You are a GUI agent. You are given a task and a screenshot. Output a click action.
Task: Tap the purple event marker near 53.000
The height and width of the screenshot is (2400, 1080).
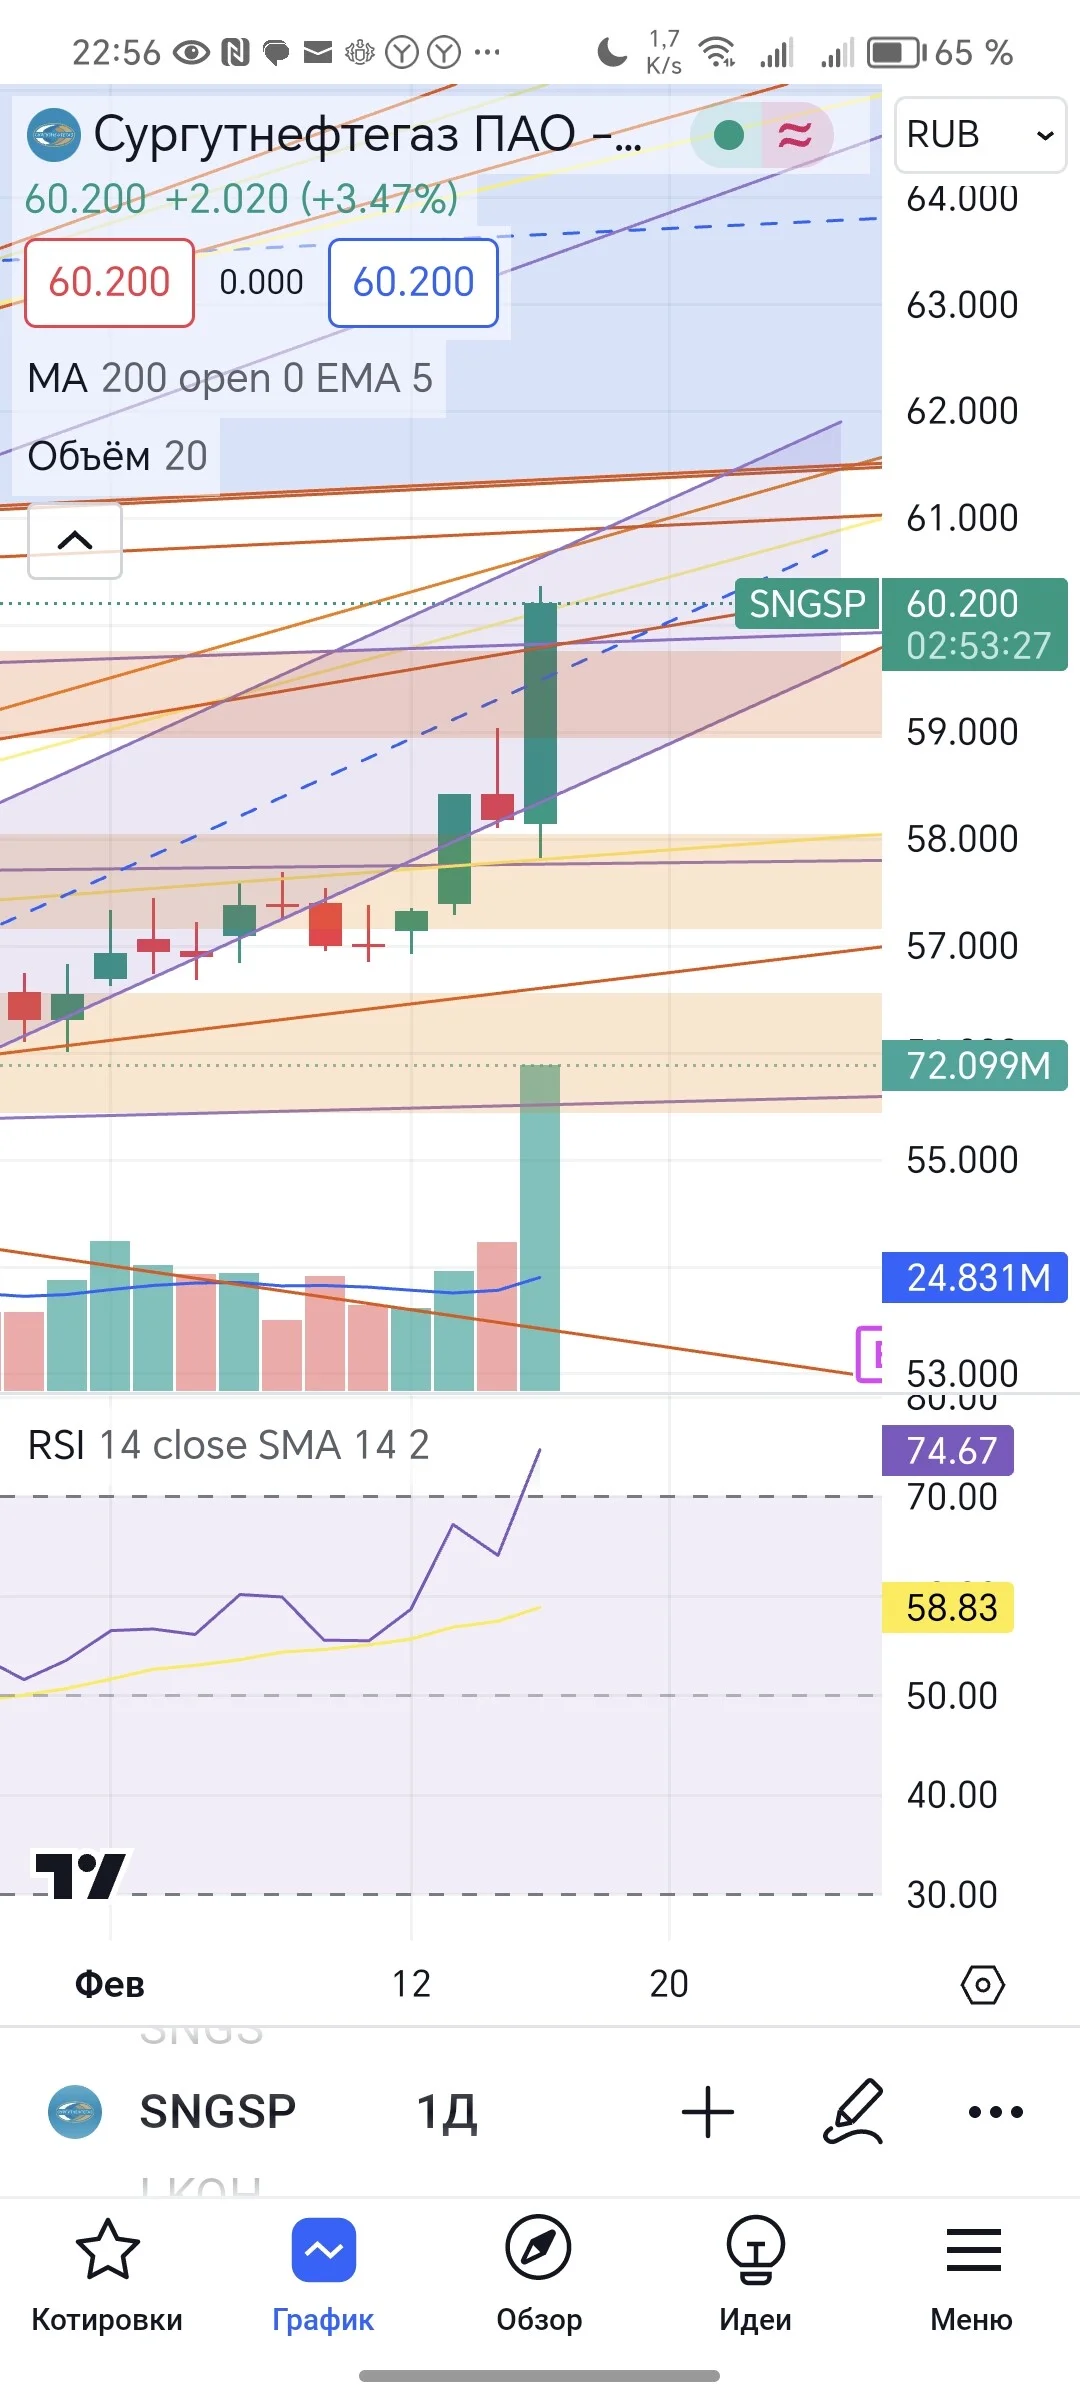(870, 1354)
